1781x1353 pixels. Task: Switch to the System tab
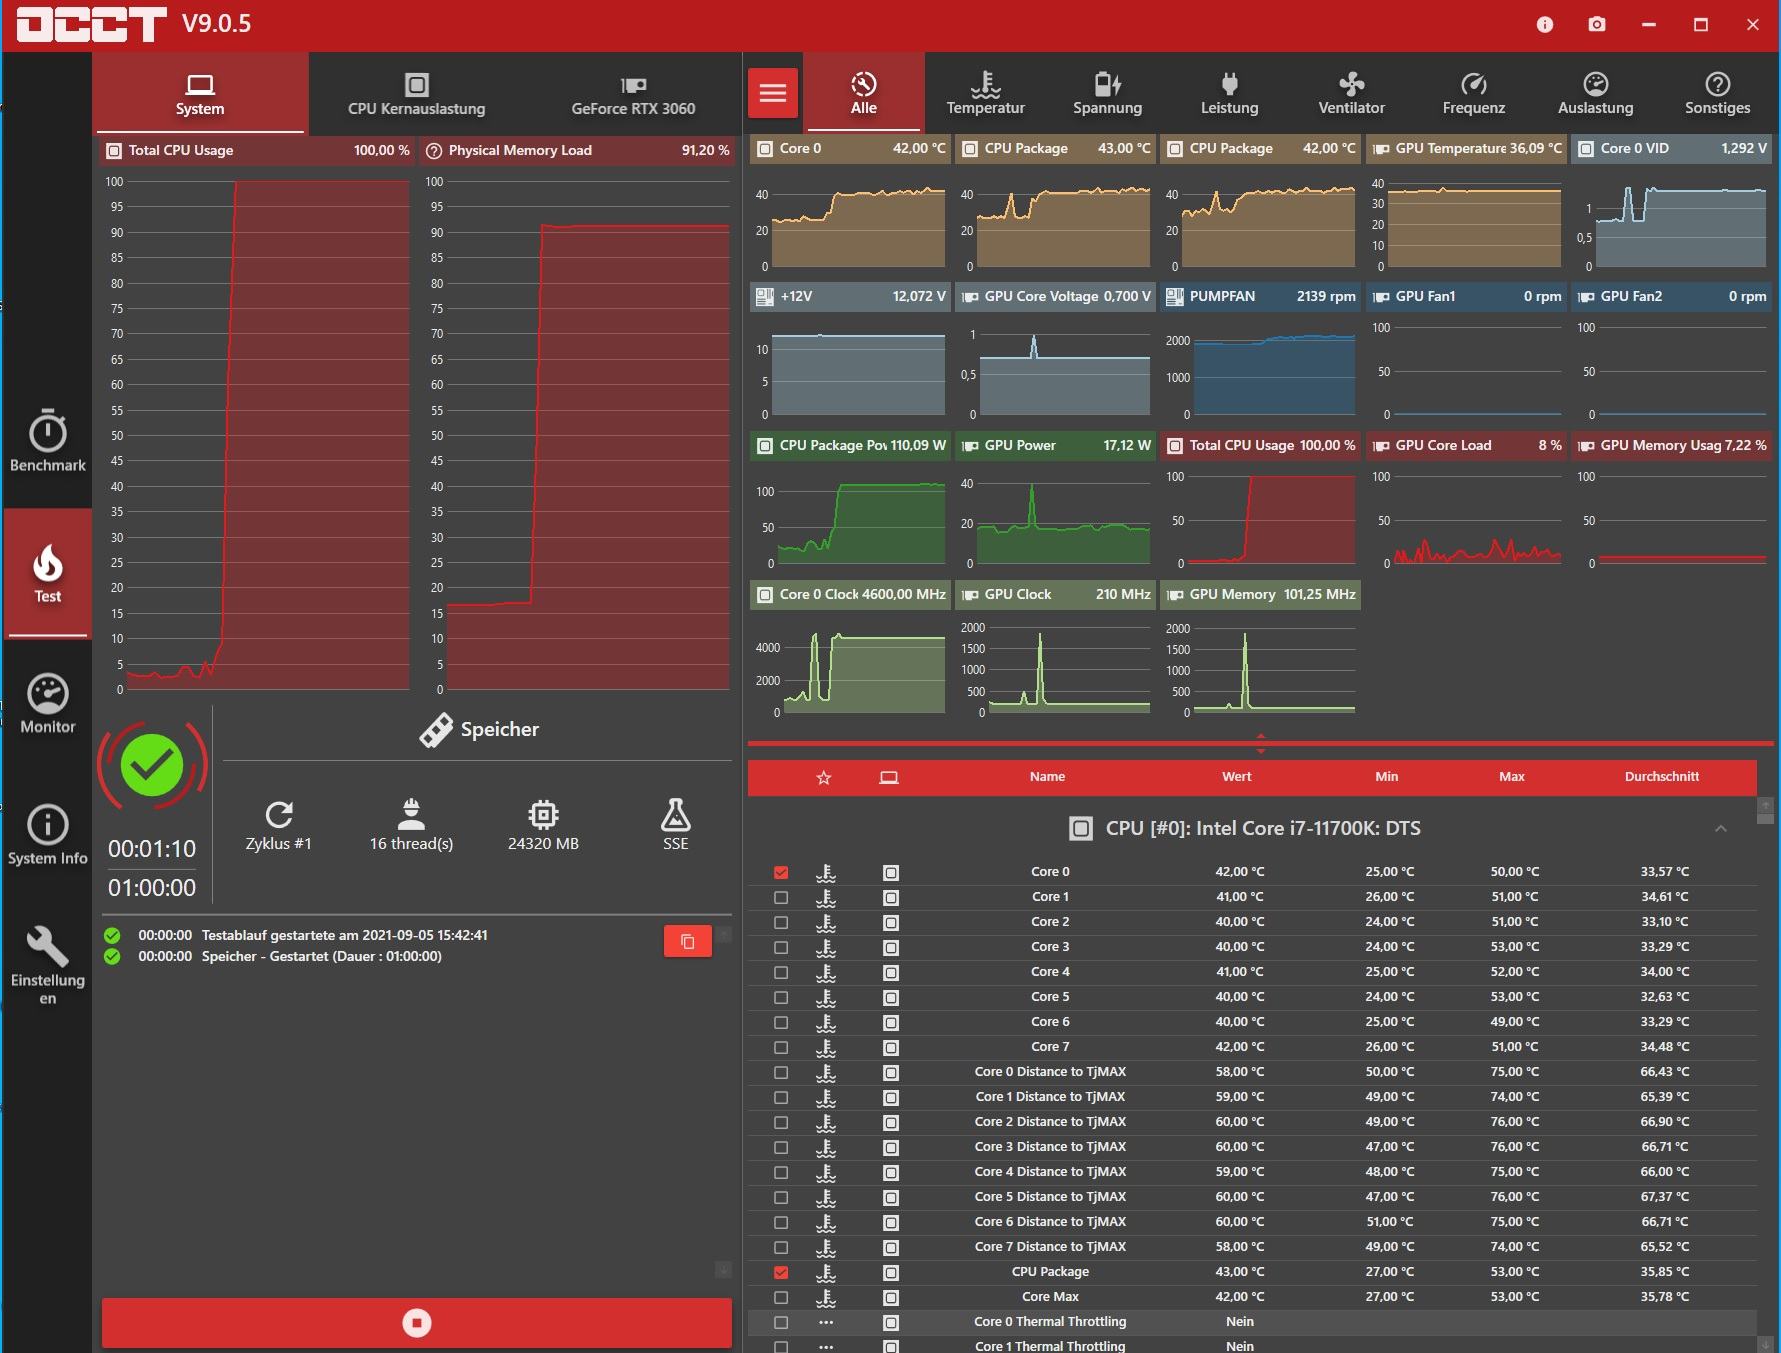[x=200, y=94]
